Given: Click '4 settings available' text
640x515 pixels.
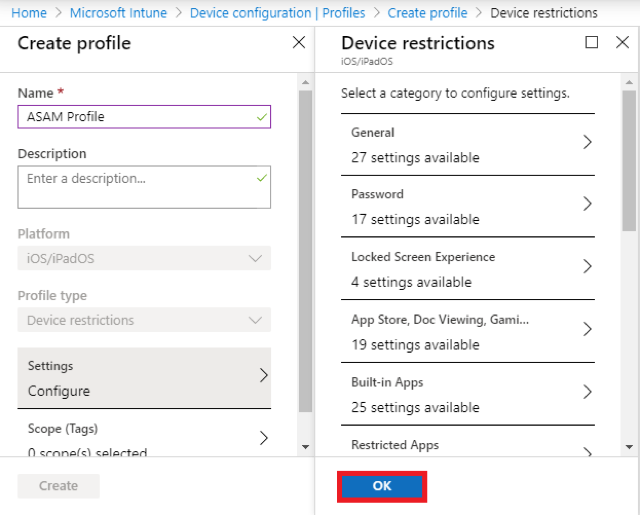Looking at the screenshot, I should [411, 282].
